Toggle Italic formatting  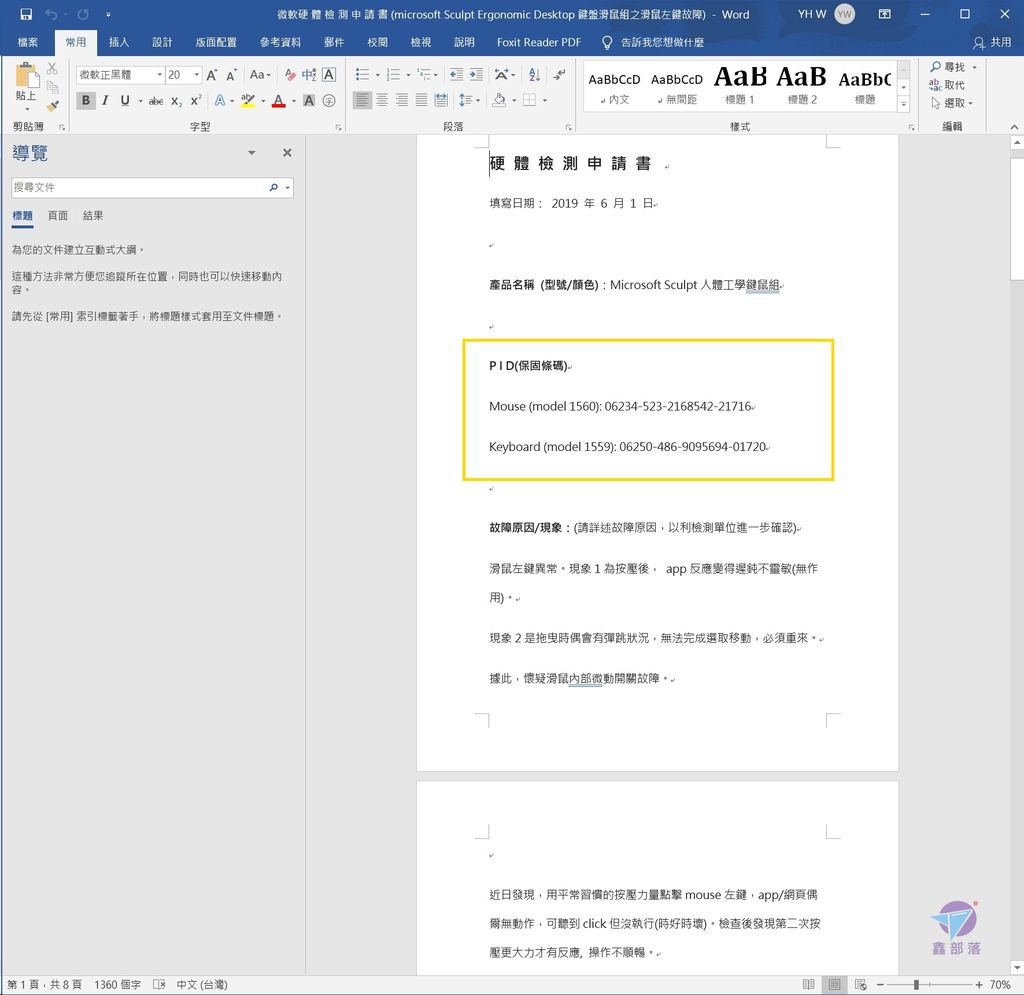click(105, 101)
